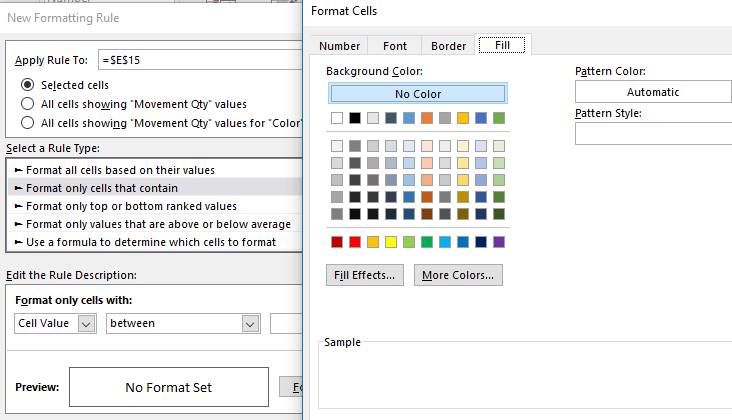Switch to the Number tab
Image resolution: width=732 pixels, height=420 pixels.
(x=339, y=46)
